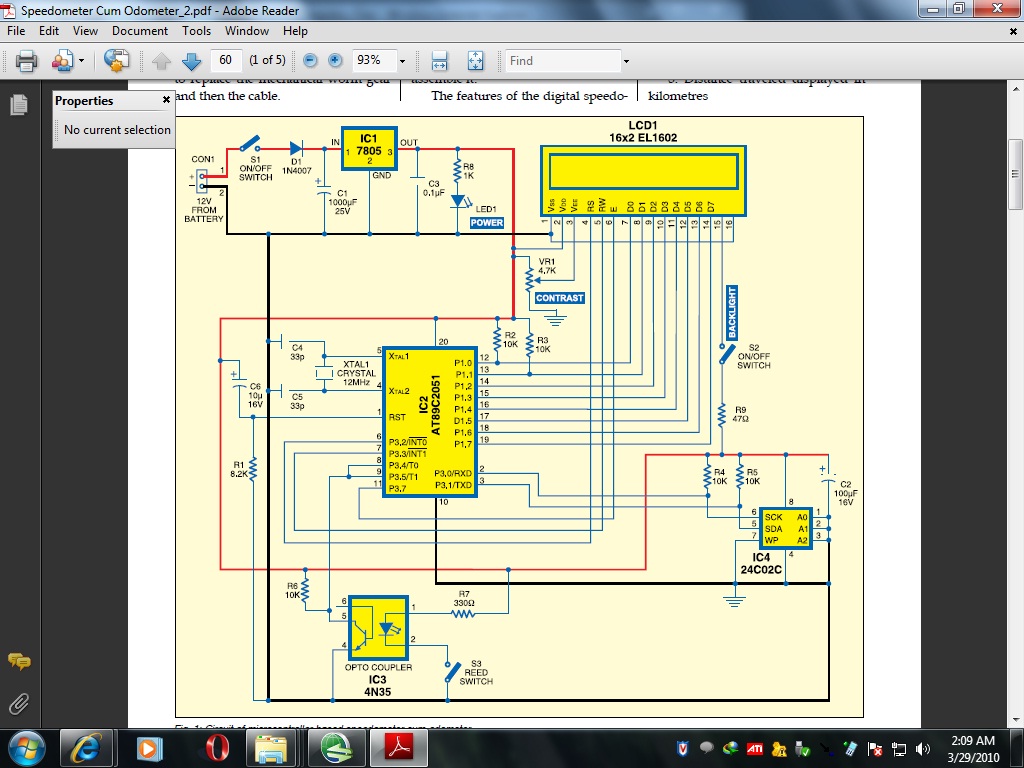Click the 93% zoom value field
Screen dimensions: 1024x768
373,61
